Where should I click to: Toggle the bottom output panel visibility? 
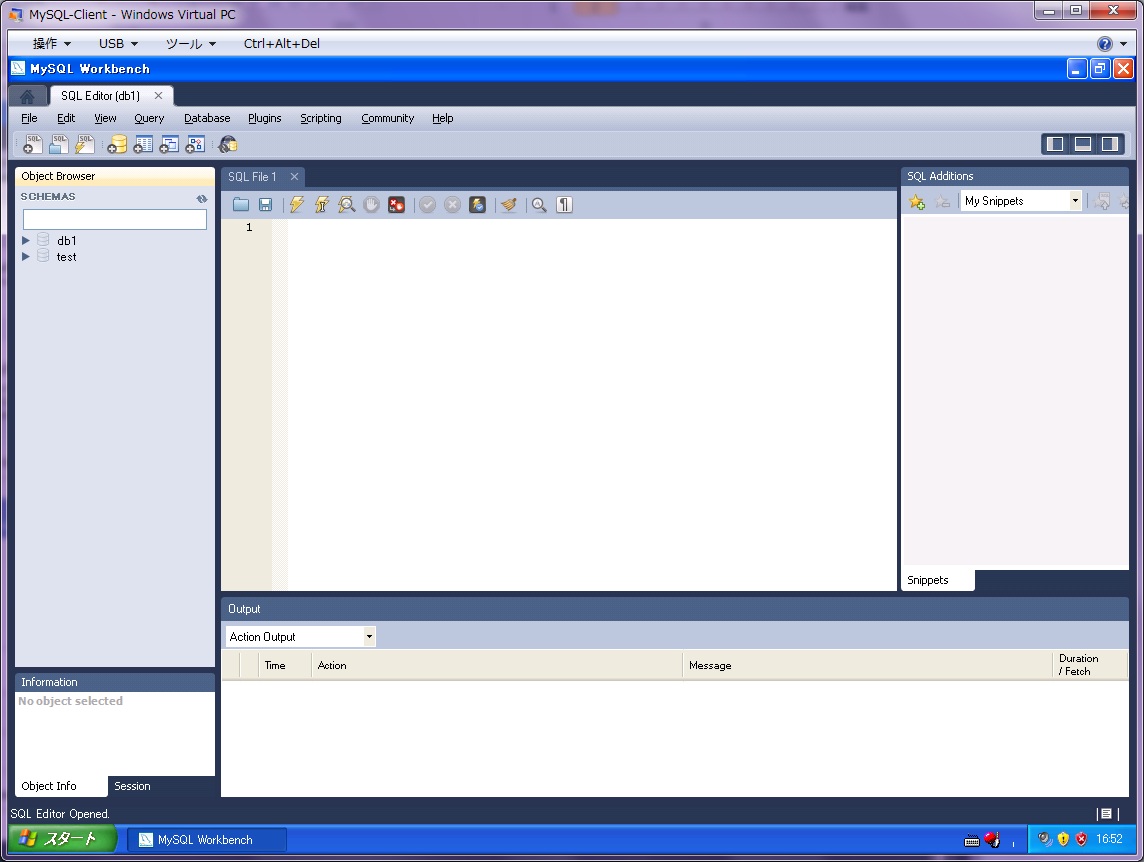point(1083,144)
